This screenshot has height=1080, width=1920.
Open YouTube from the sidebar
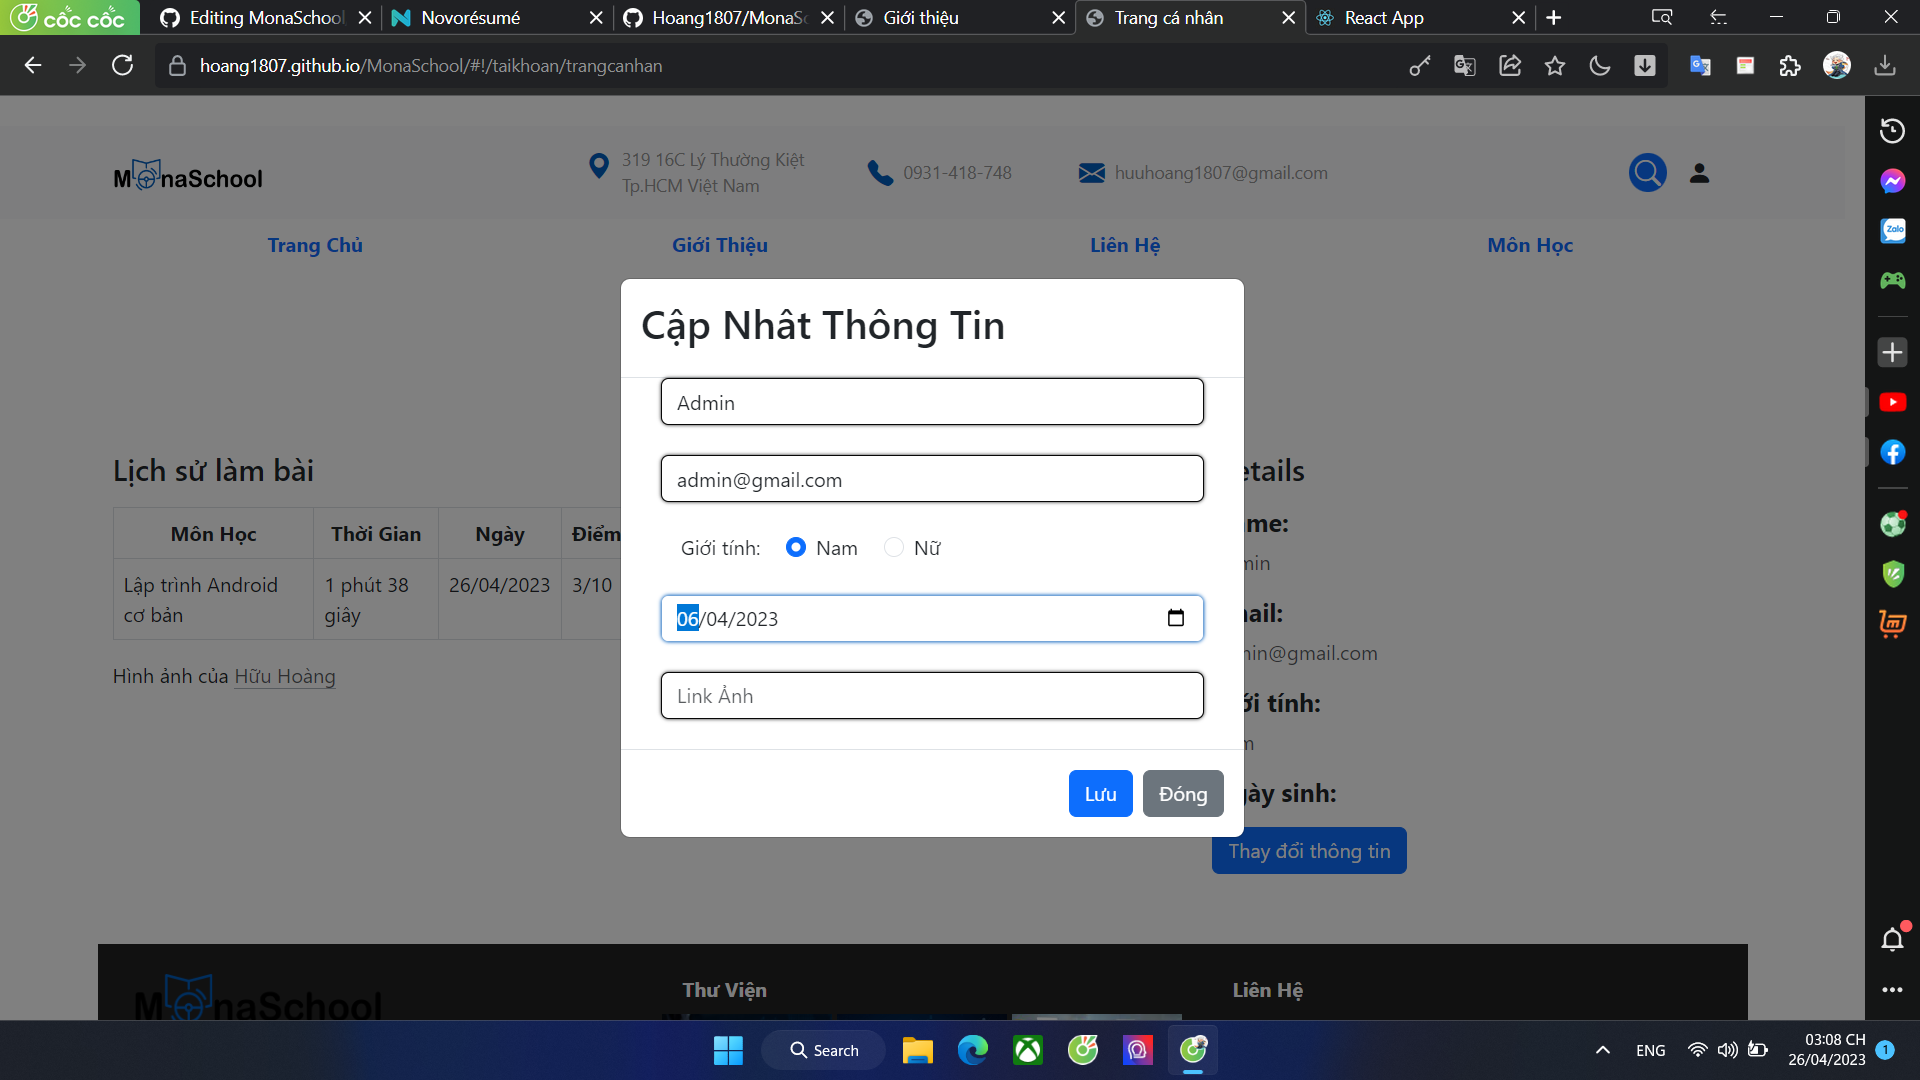point(1892,402)
